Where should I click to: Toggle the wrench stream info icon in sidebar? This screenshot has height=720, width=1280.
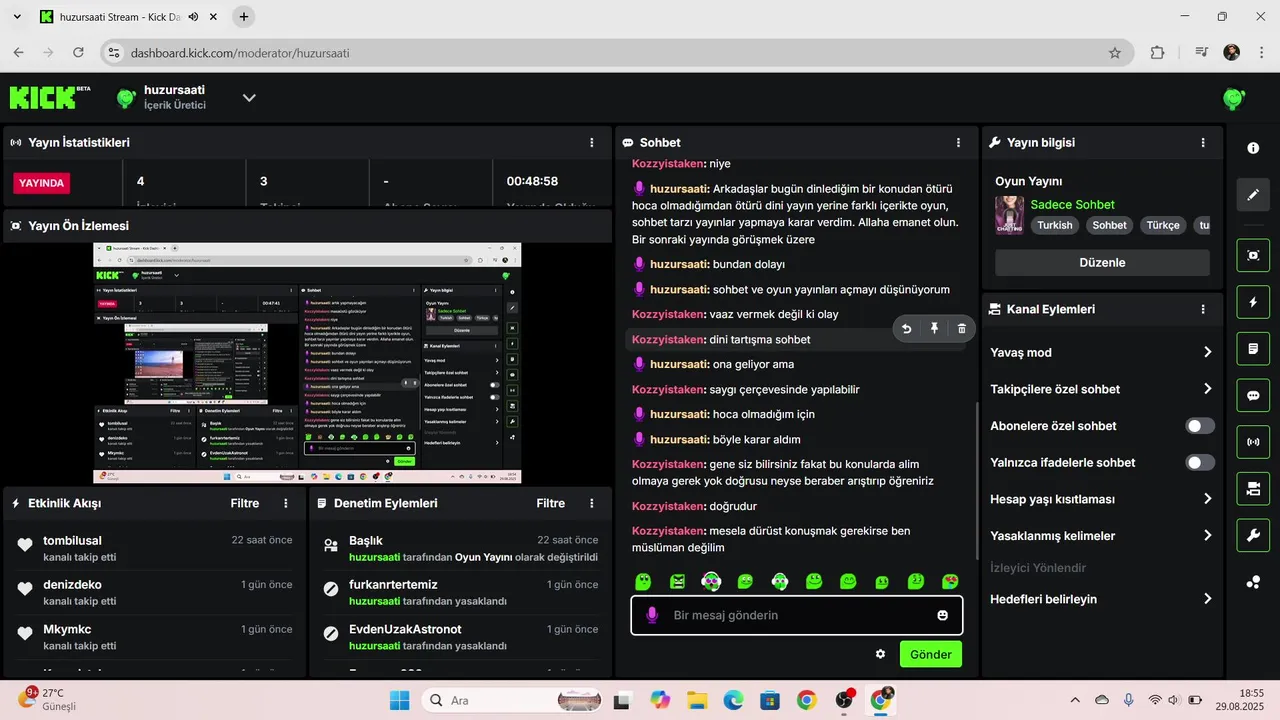[x=1253, y=535]
